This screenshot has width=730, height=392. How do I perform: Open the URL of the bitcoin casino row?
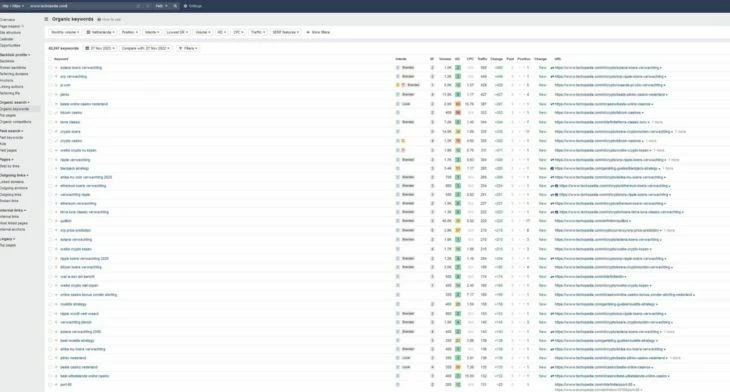pos(598,113)
